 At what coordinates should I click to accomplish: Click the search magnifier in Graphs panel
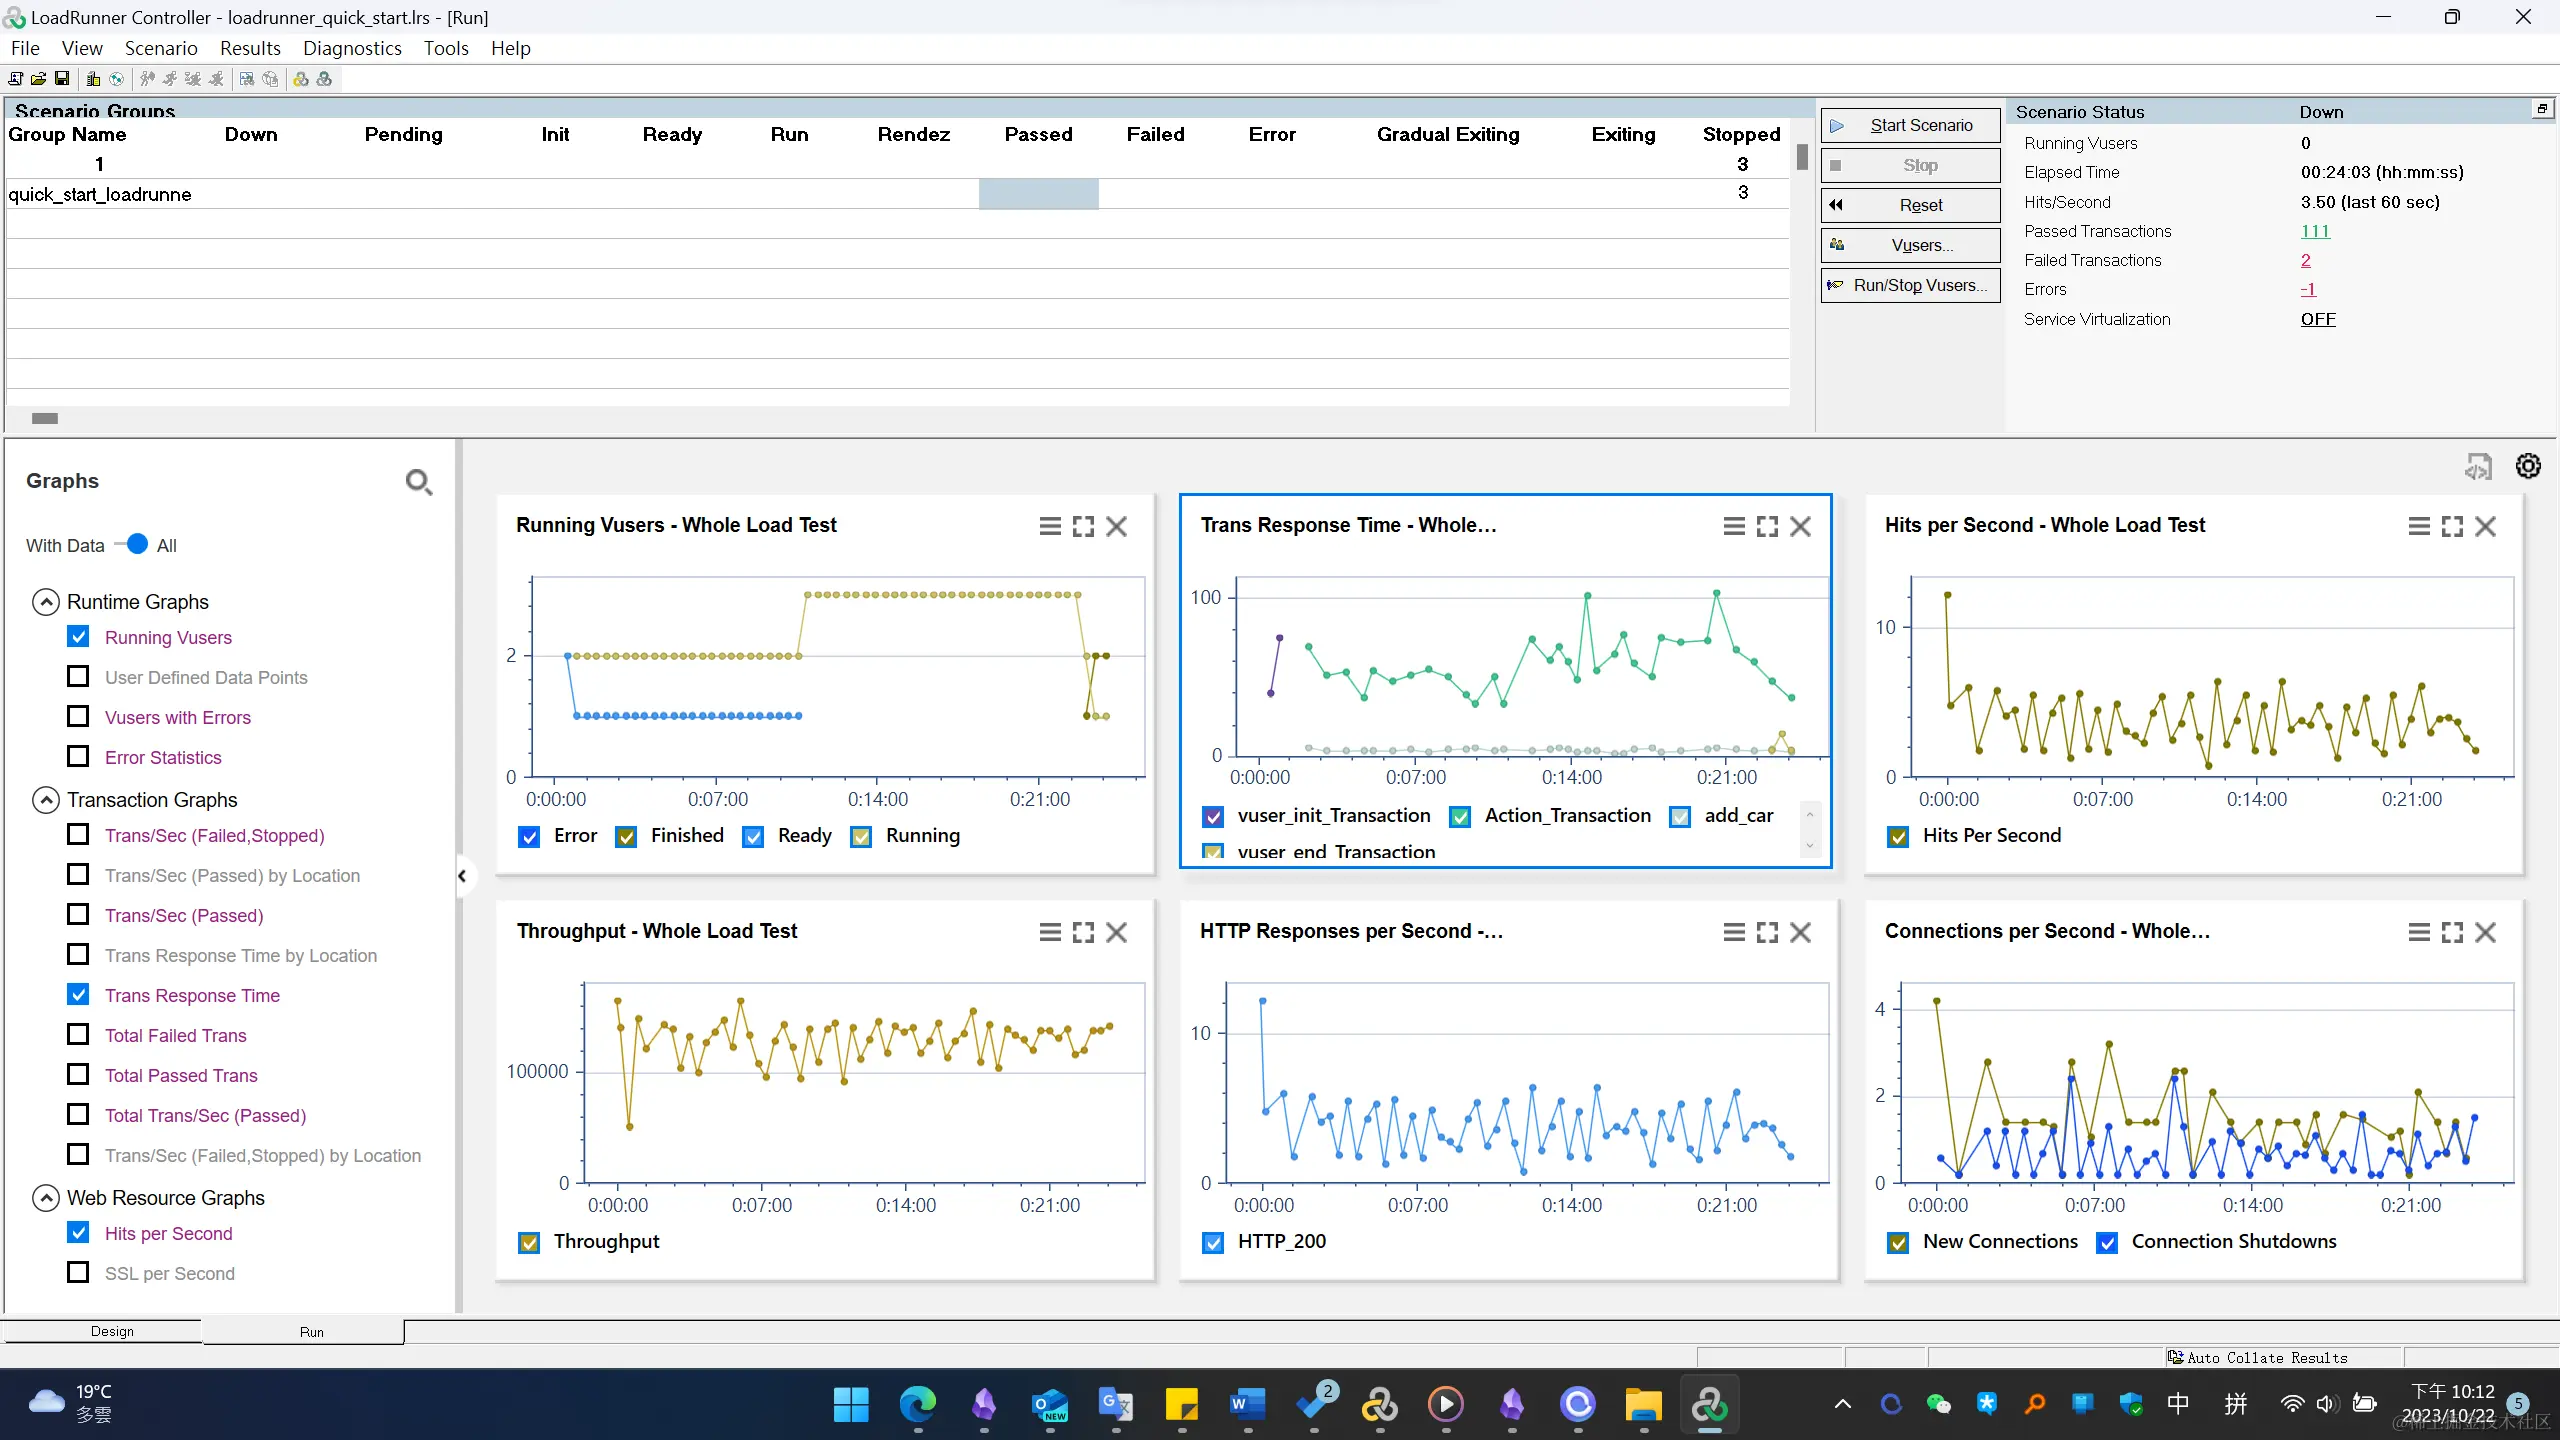click(x=418, y=482)
